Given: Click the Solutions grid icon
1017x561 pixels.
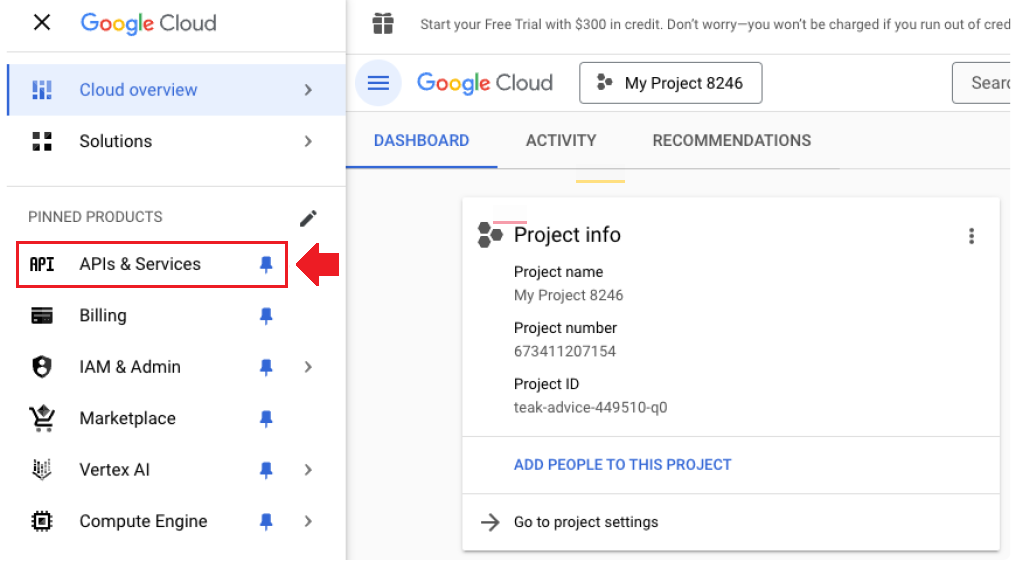Looking at the screenshot, I should pyautogui.click(x=42, y=141).
